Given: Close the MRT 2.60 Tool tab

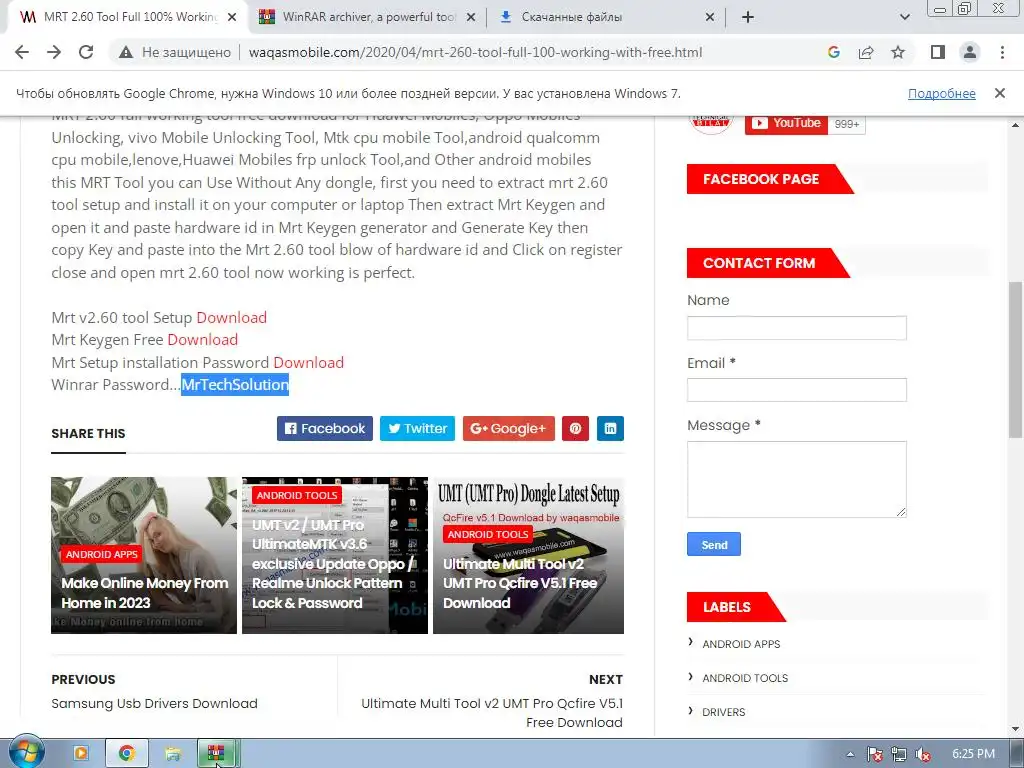Looking at the screenshot, I should pyautogui.click(x=232, y=17).
